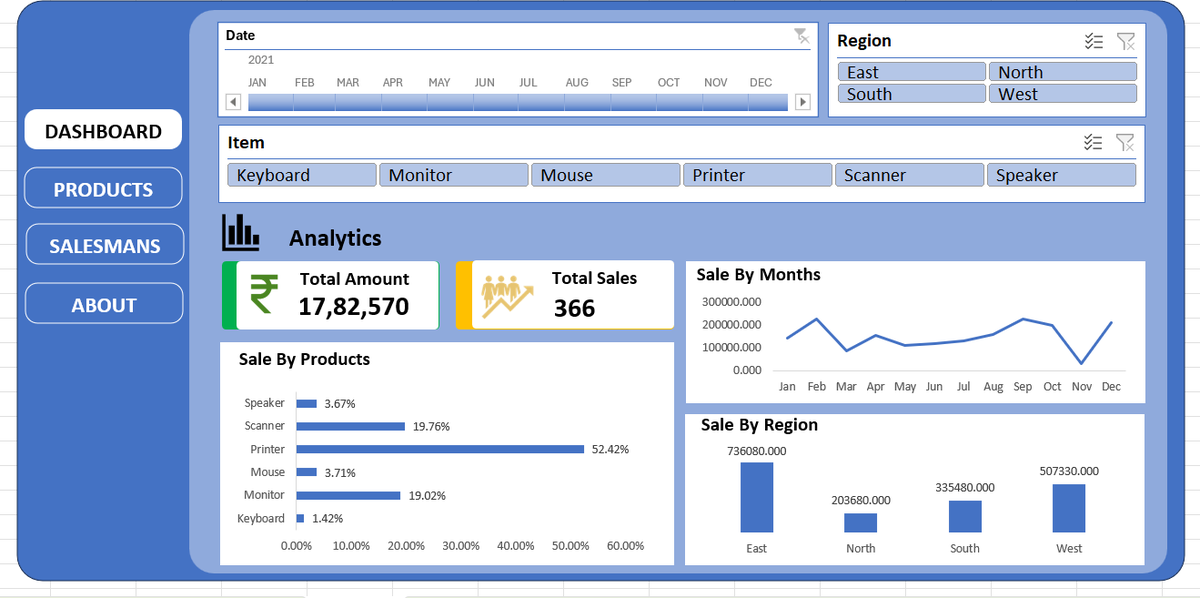Click the Analytics bar chart icon
Viewport: 1200px width, 598px height.
(x=240, y=232)
